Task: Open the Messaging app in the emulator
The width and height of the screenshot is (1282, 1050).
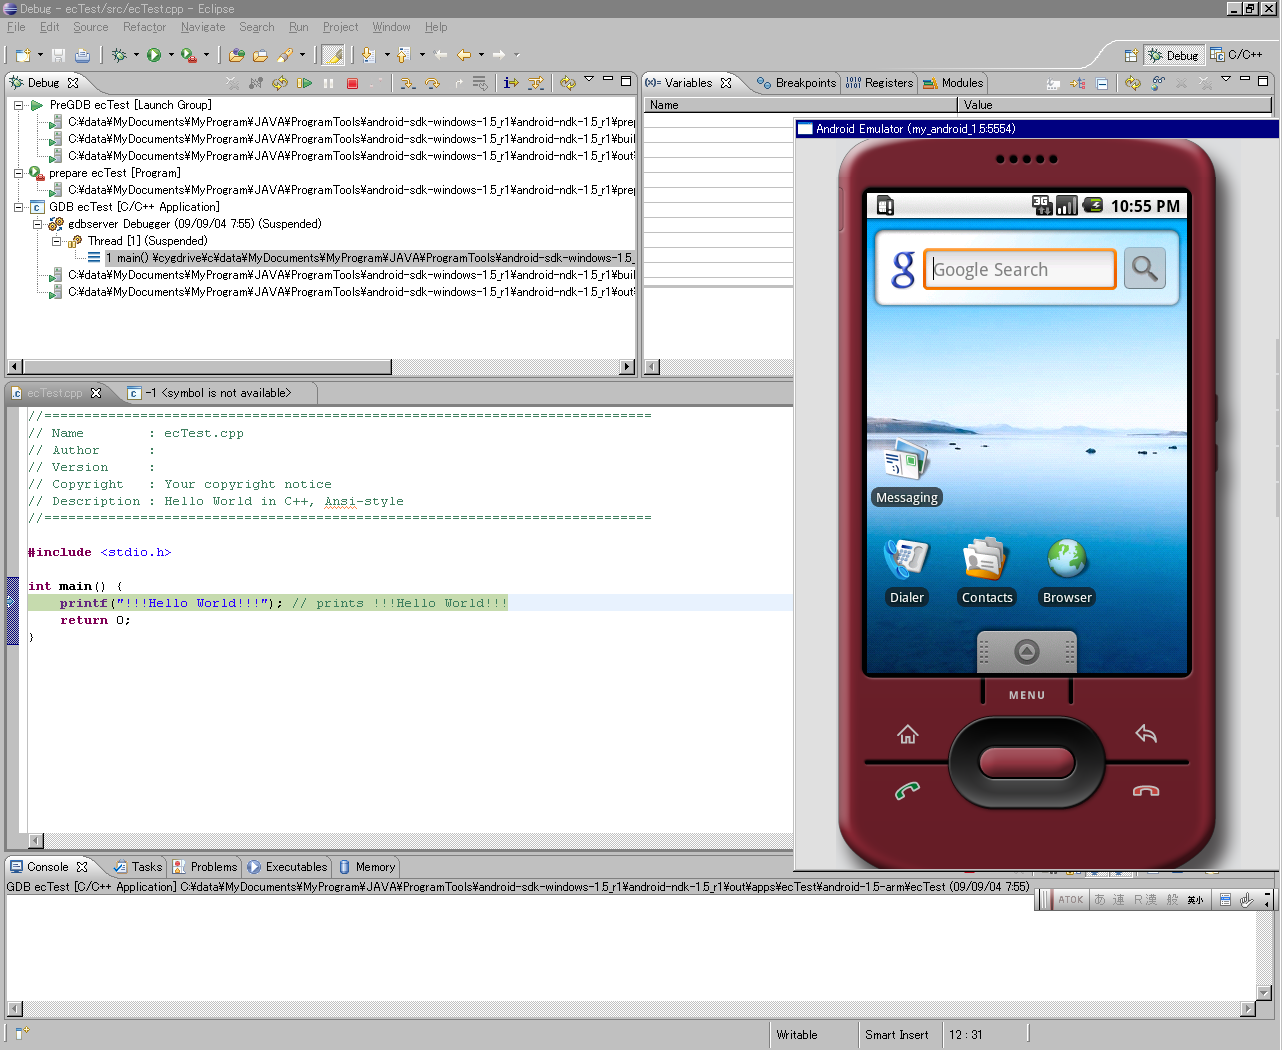Action: coord(907,472)
